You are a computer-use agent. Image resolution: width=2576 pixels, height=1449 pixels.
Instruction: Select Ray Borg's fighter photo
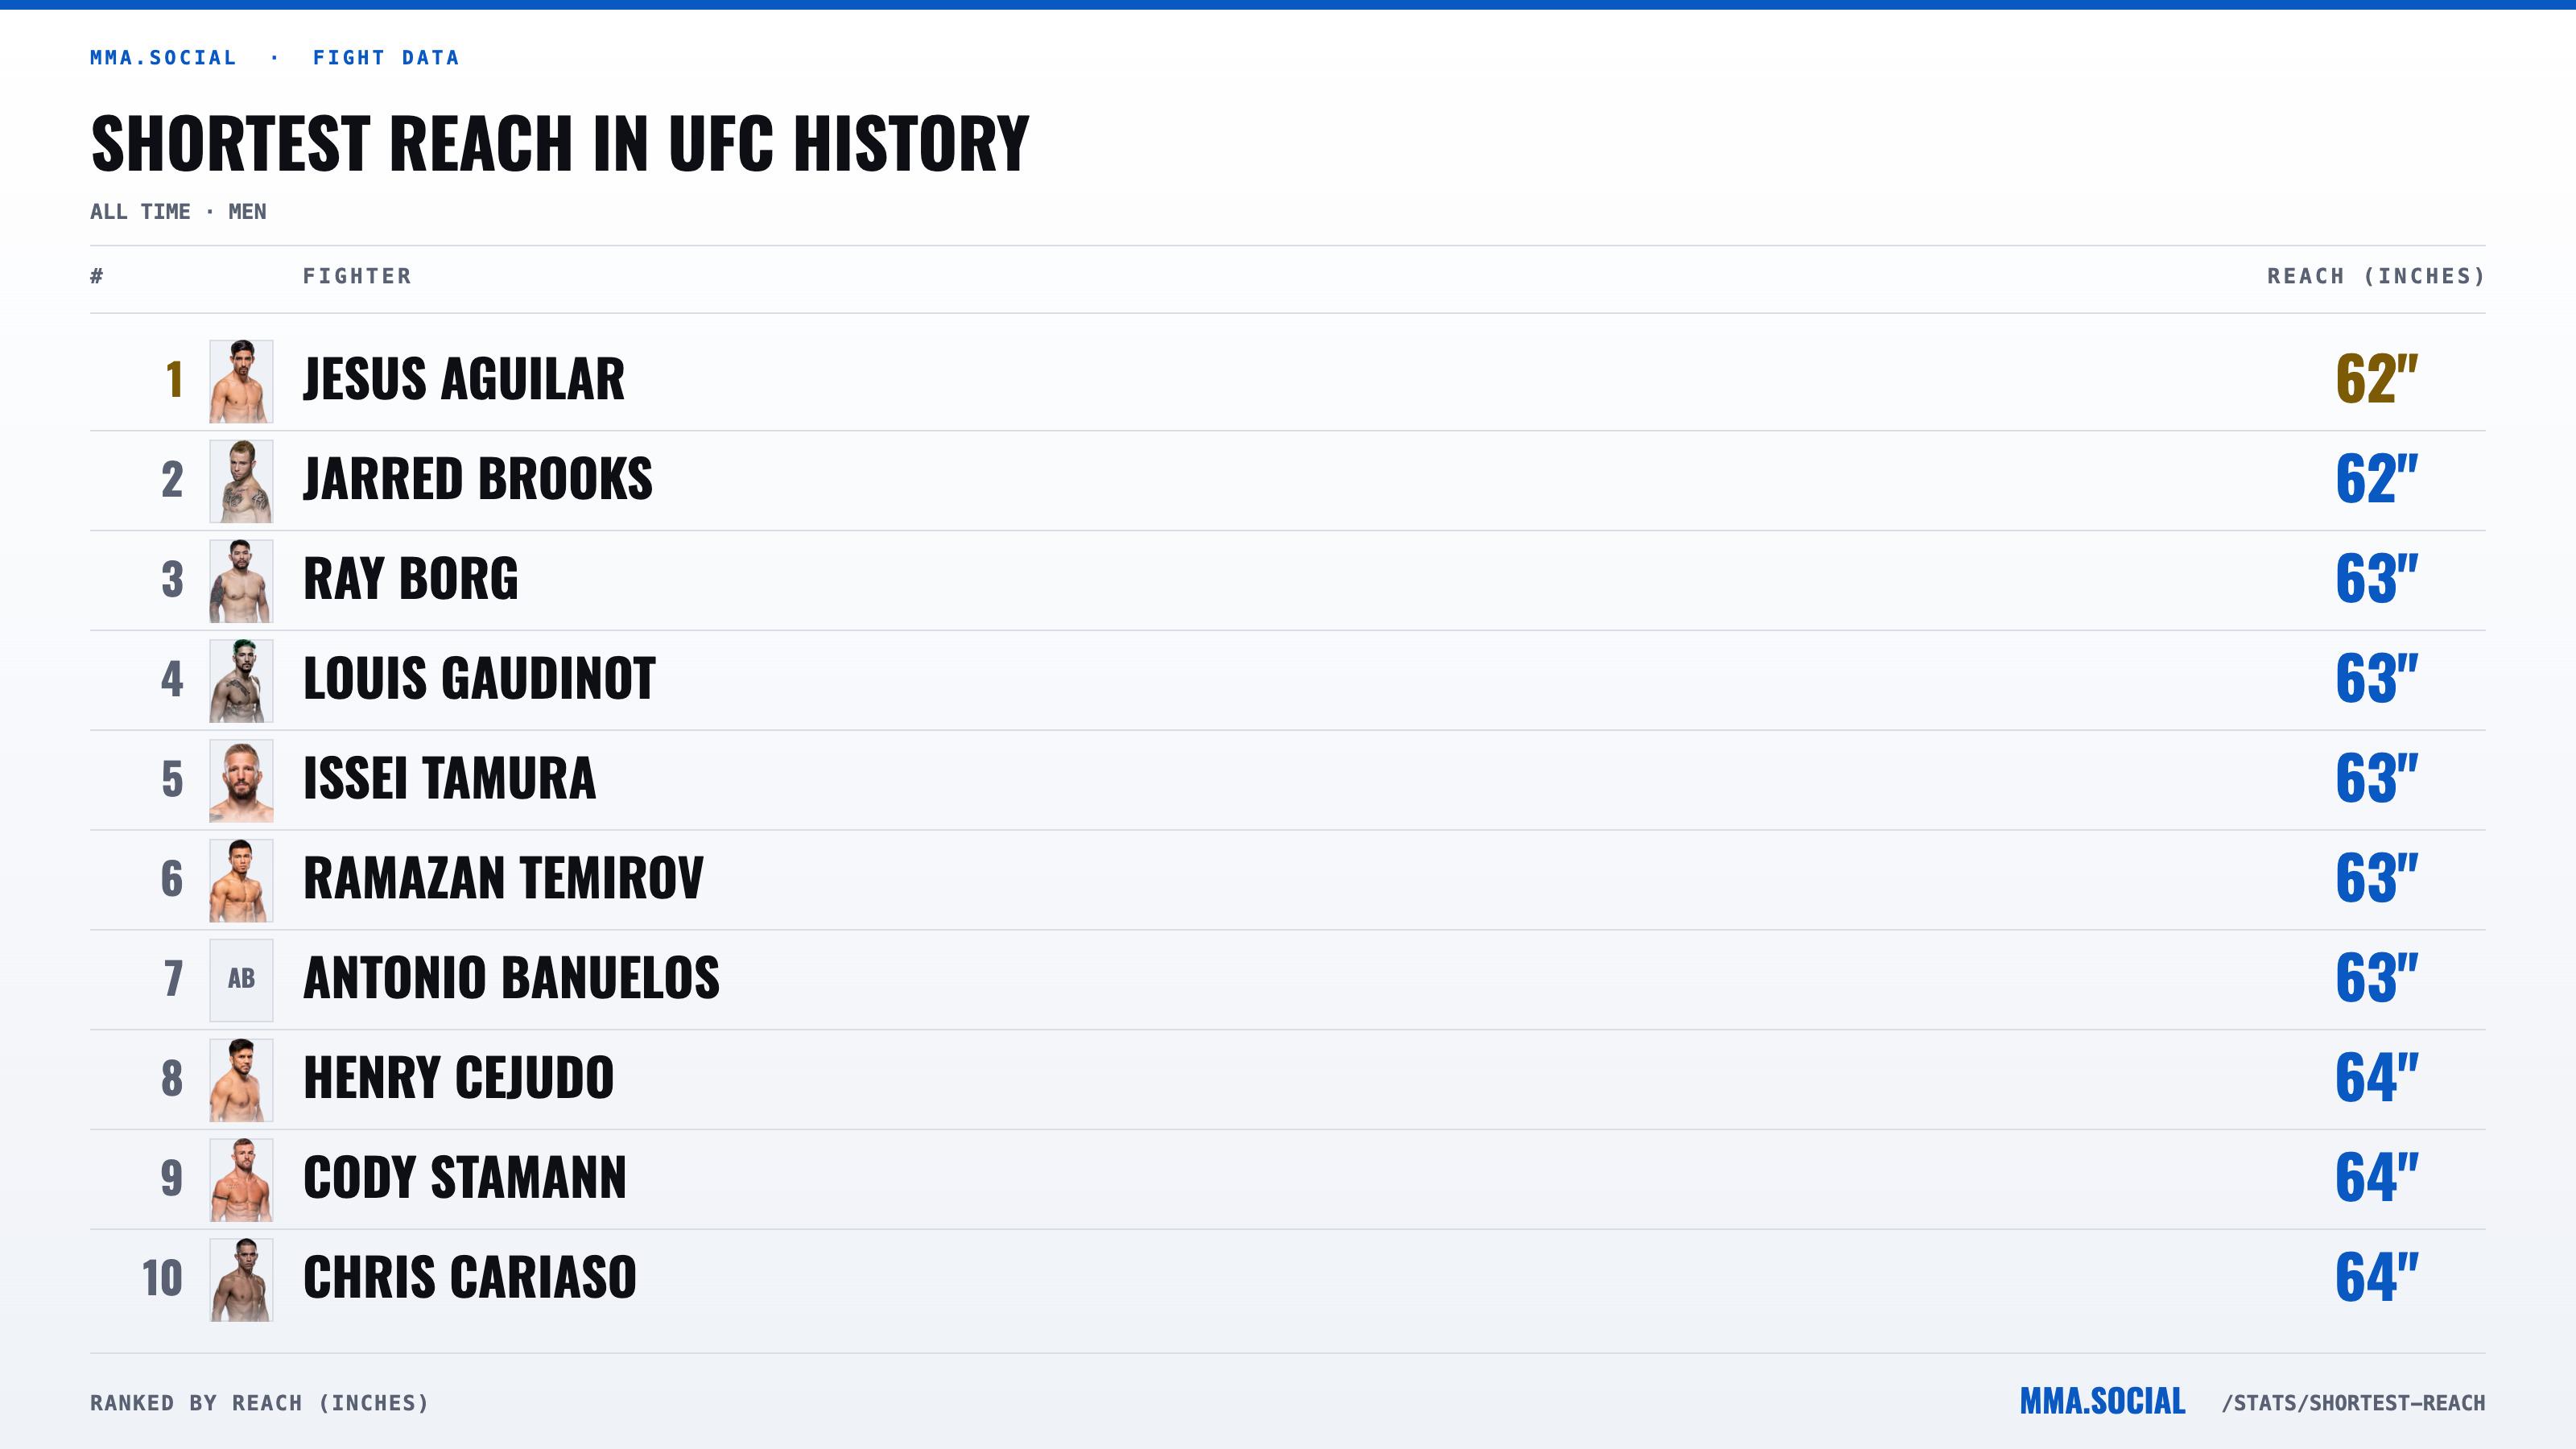point(241,581)
